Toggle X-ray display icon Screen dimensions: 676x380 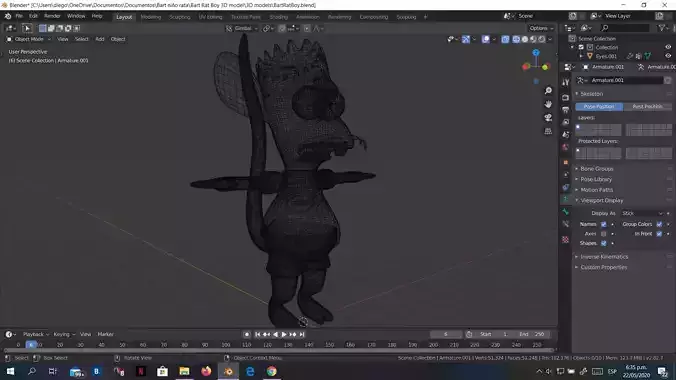point(505,39)
